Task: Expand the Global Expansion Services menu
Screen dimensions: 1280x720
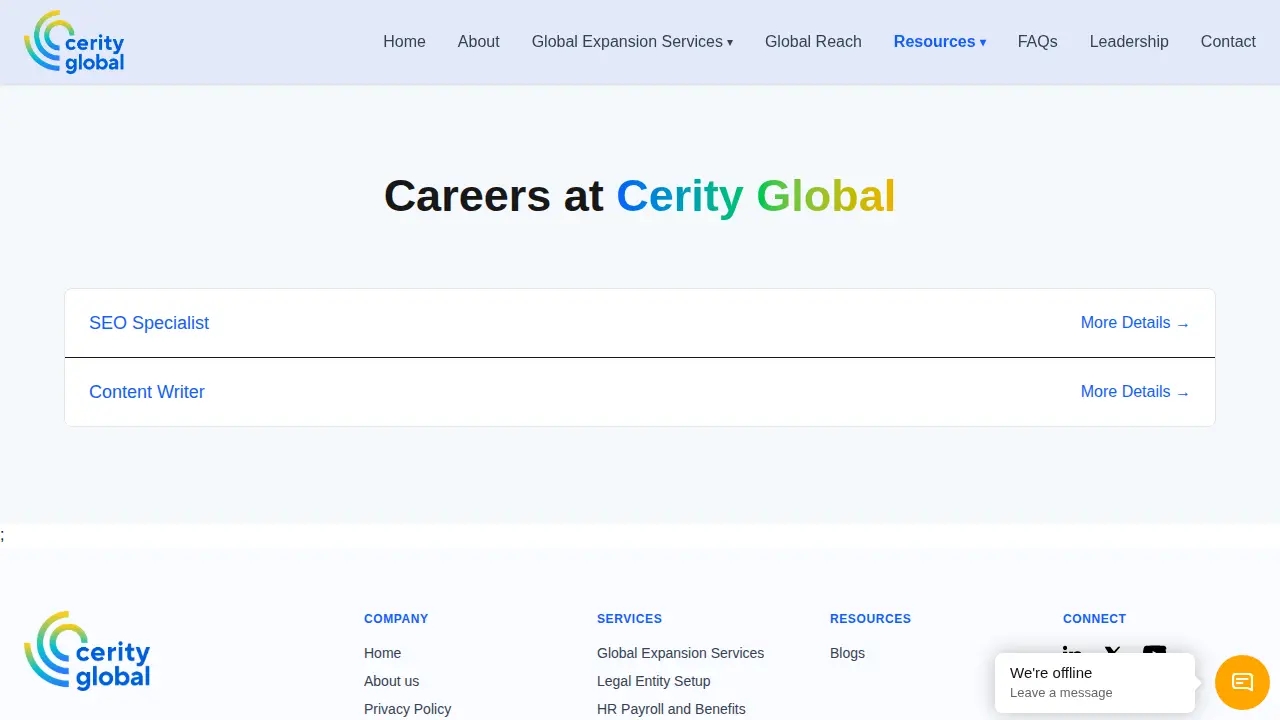Action: click(x=632, y=42)
